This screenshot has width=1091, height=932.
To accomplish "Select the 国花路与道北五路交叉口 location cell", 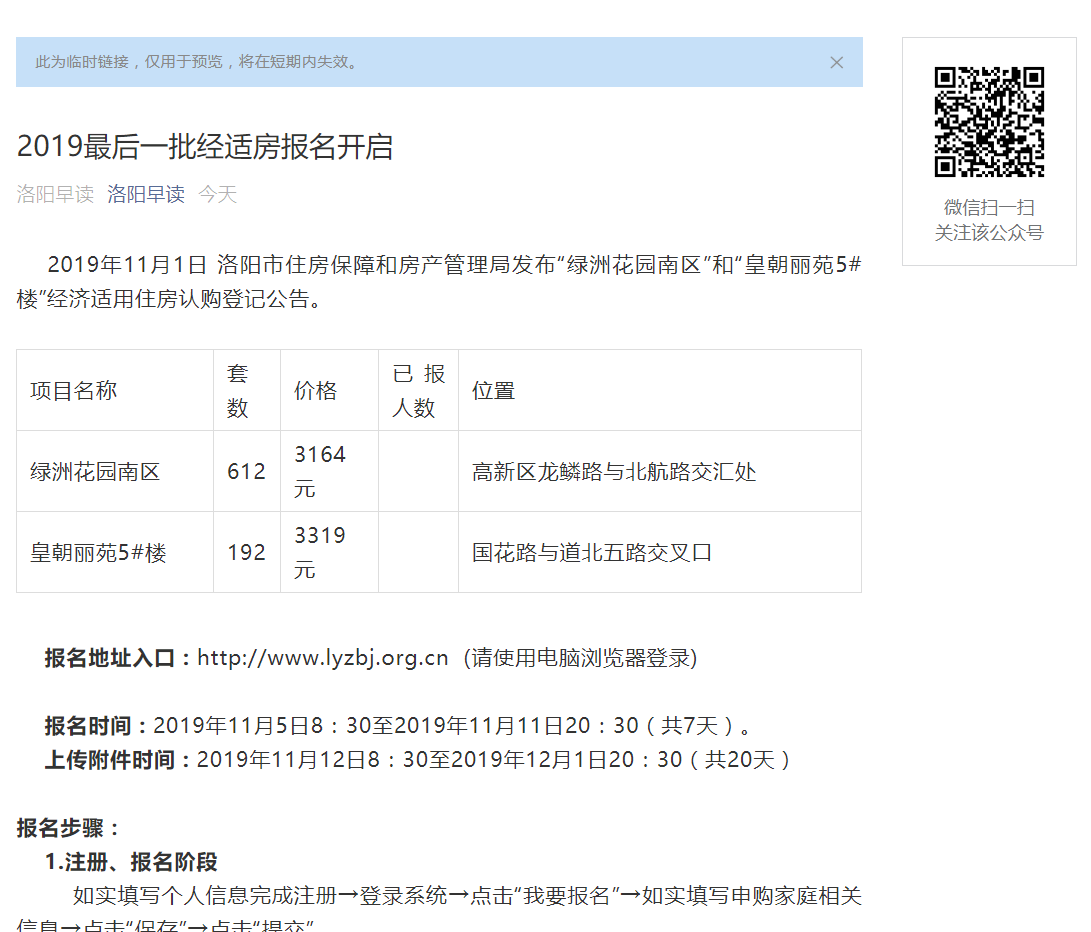I will click(660, 553).
